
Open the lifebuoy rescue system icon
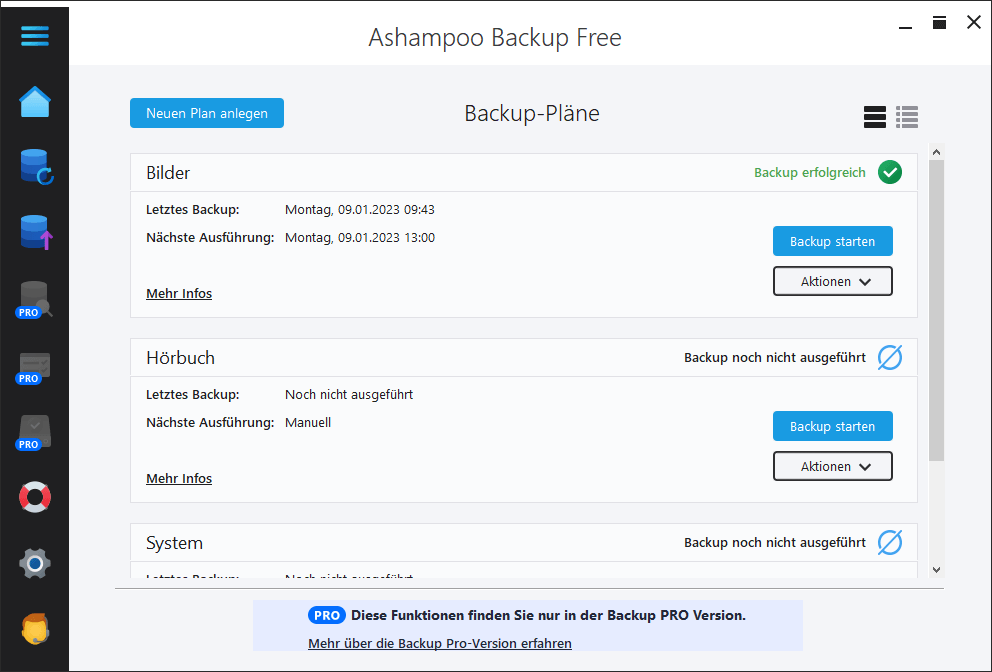pyautogui.click(x=34, y=496)
